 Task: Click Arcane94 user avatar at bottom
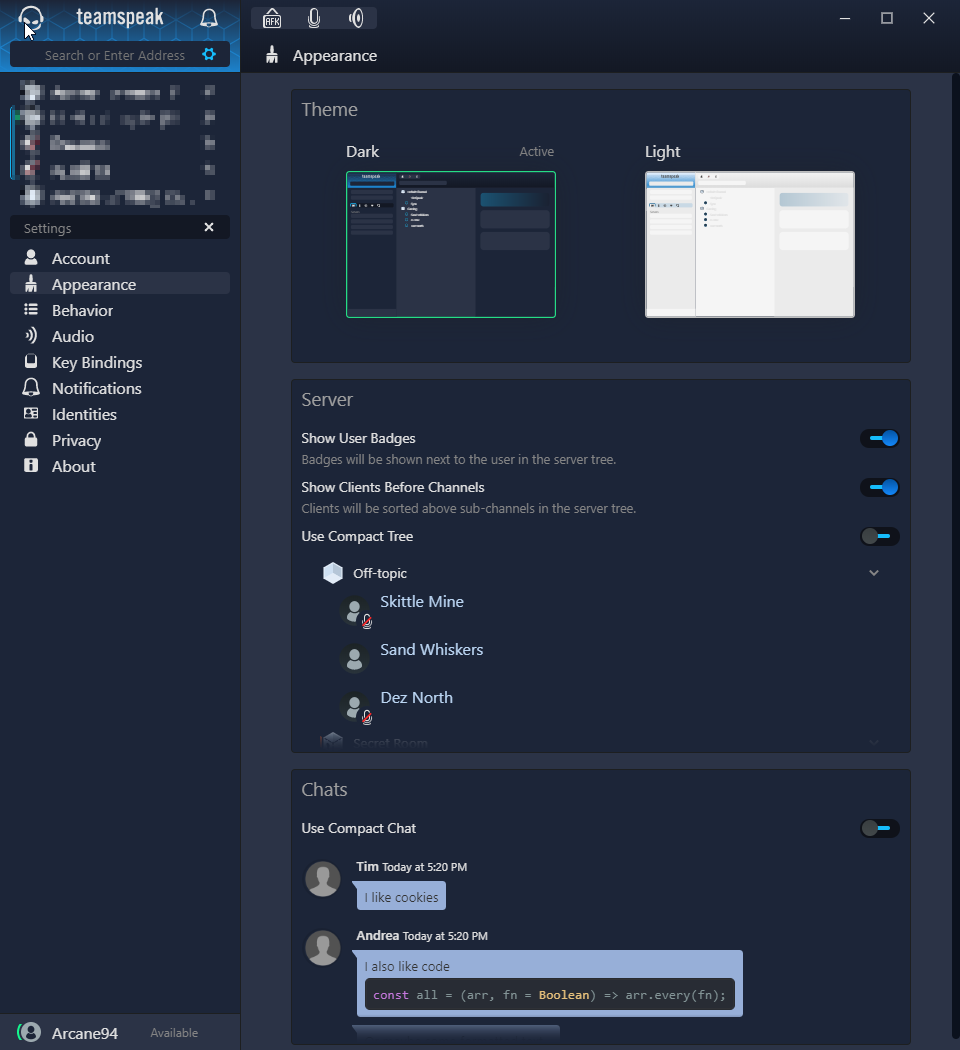[x=31, y=1033]
